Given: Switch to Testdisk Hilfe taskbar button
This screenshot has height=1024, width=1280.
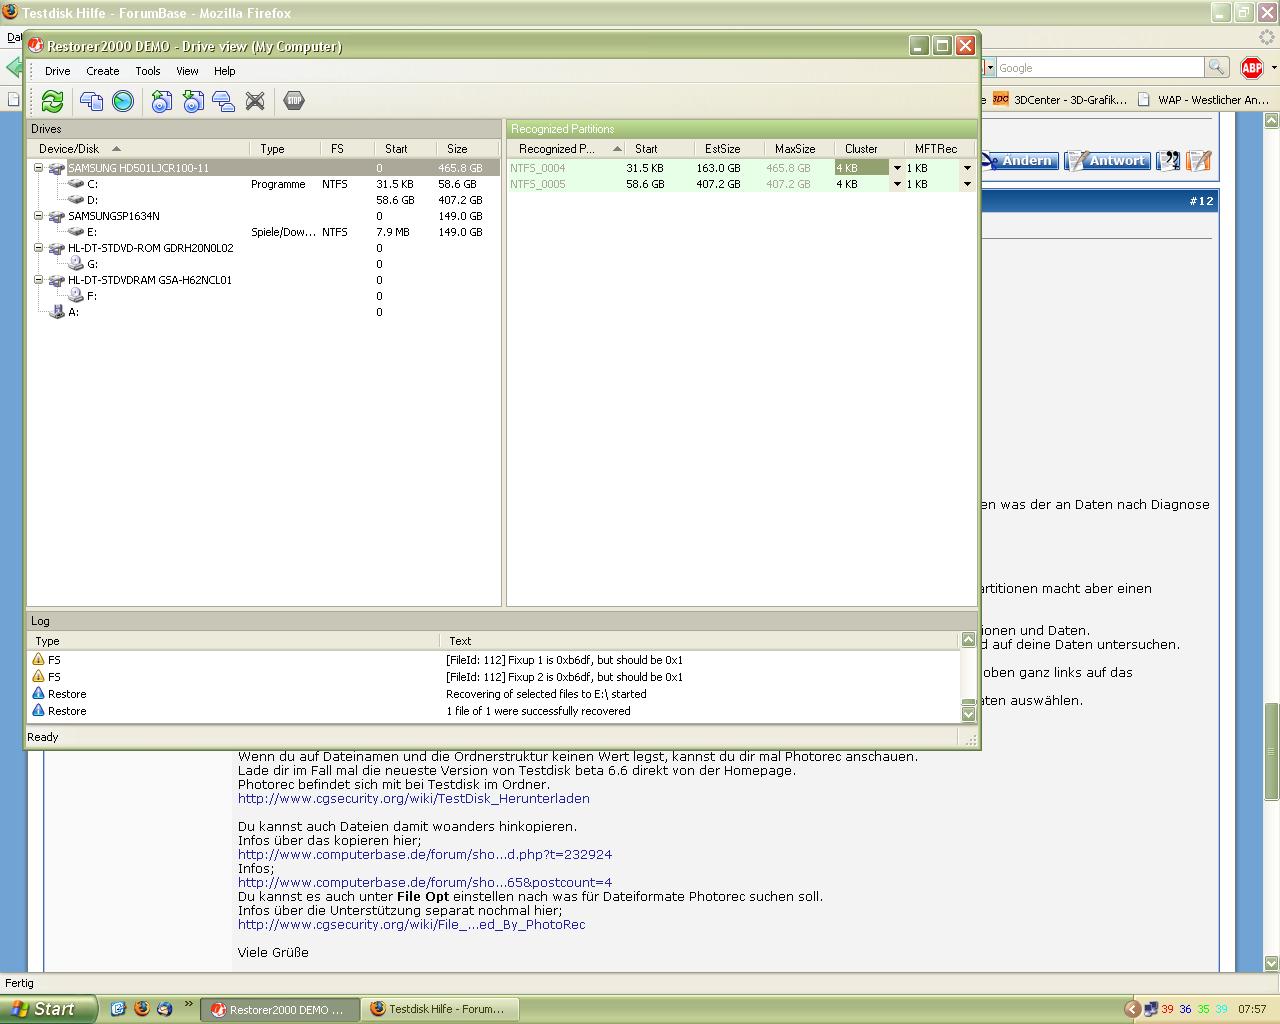Looking at the screenshot, I should 438,1009.
